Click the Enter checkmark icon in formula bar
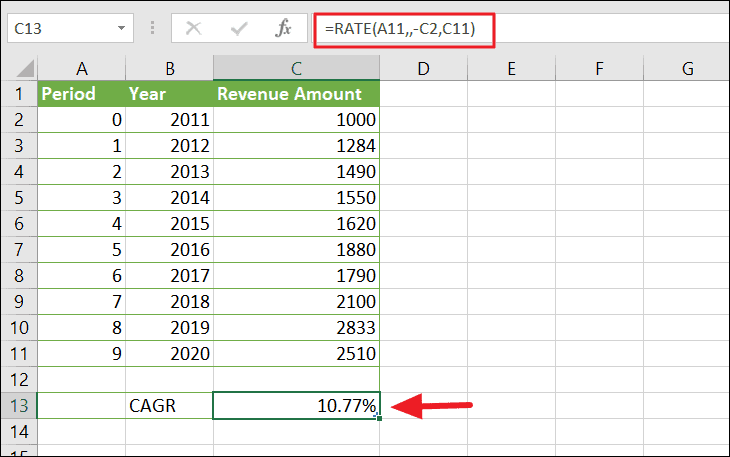 [239, 29]
